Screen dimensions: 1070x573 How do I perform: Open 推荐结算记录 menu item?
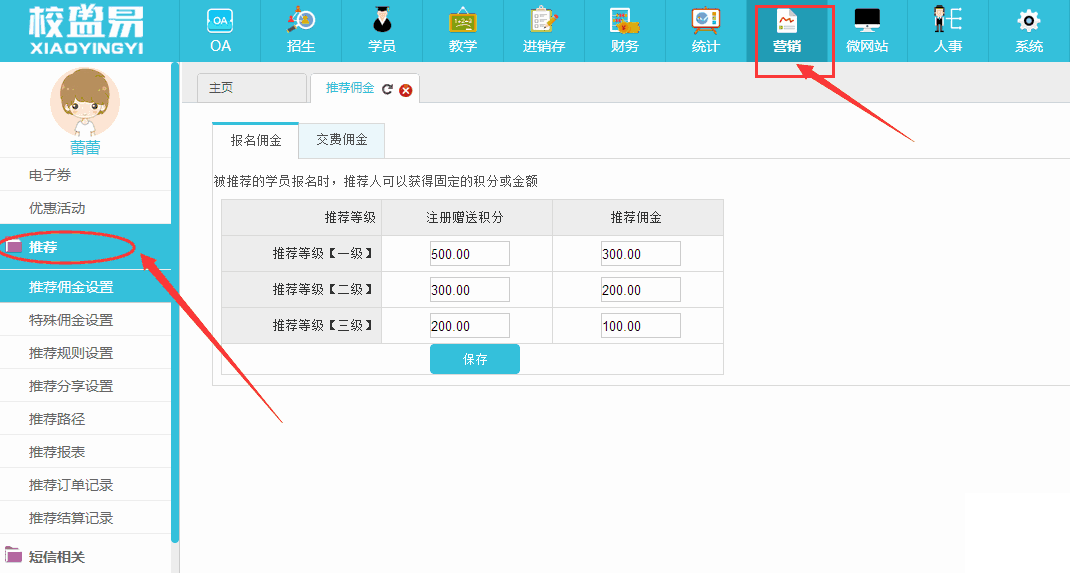click(x=85, y=518)
